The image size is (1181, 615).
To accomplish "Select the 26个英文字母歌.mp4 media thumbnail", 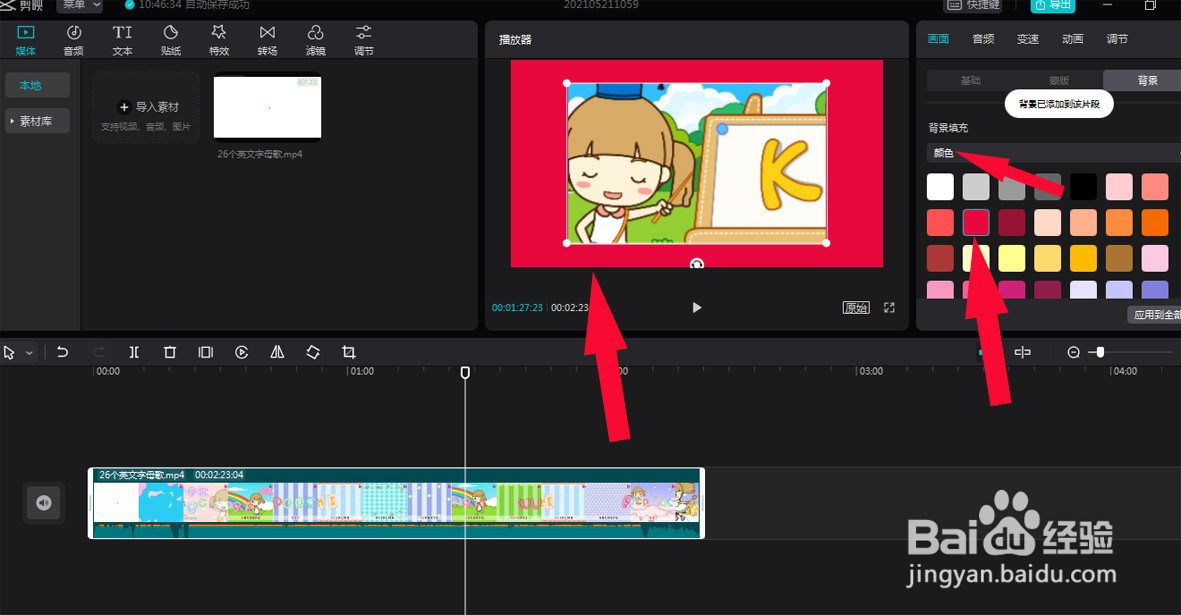I will (267, 108).
